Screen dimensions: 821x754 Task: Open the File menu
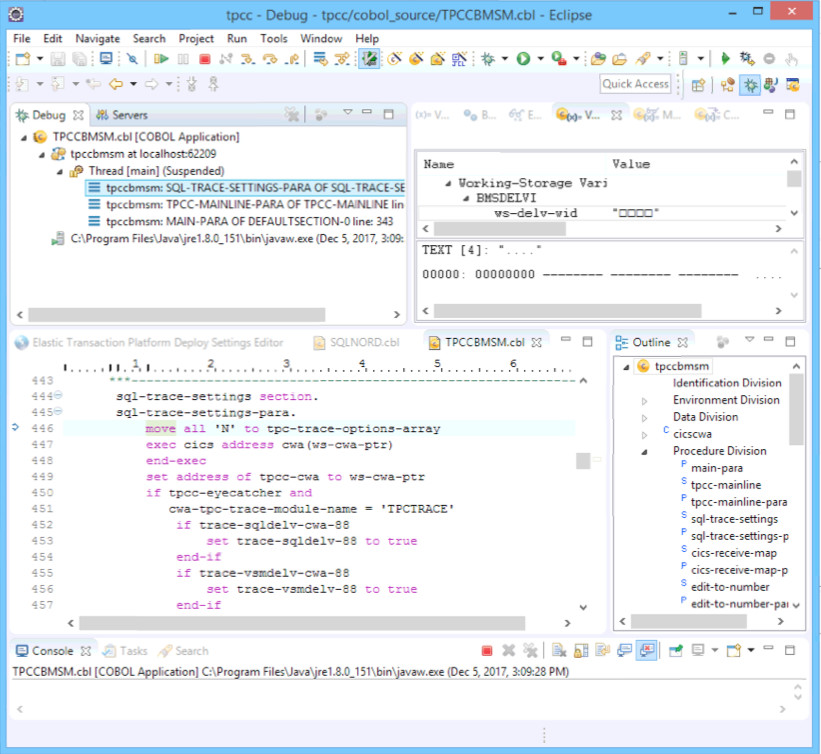21,39
